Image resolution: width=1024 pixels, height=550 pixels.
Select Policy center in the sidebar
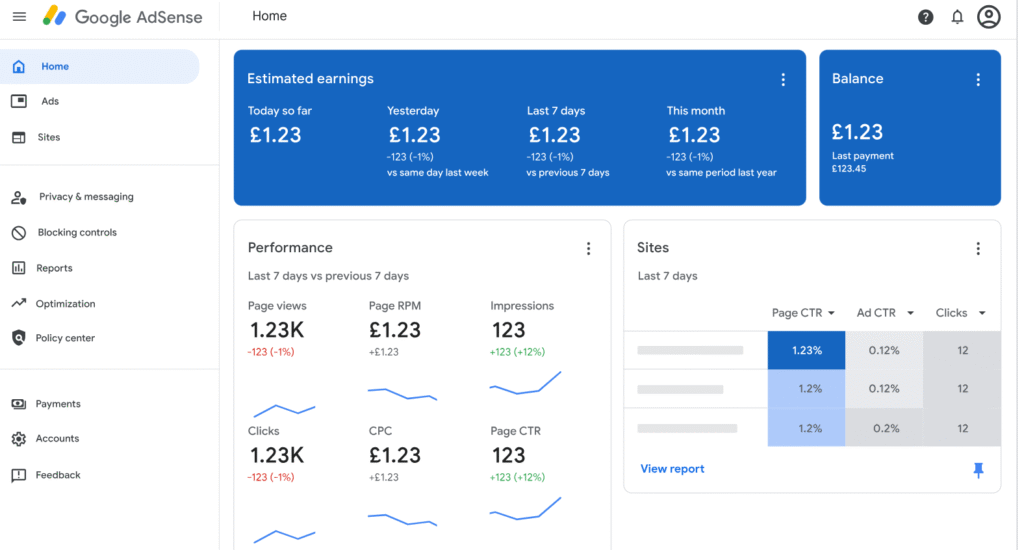65,338
